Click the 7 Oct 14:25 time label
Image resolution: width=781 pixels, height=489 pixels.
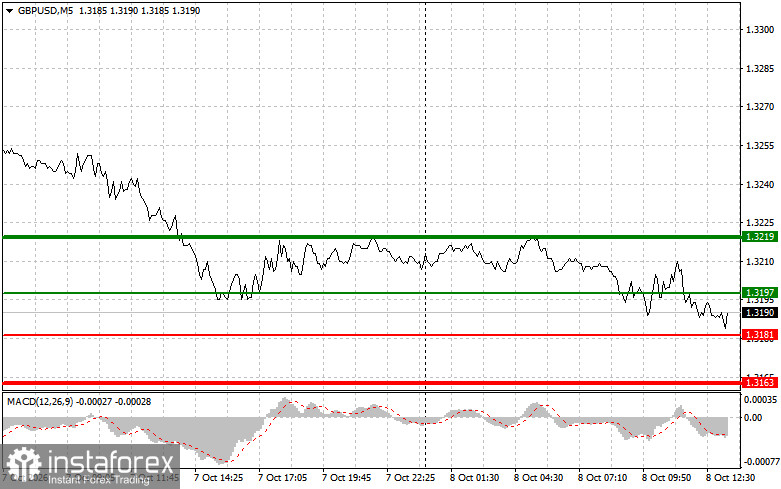click(219, 478)
